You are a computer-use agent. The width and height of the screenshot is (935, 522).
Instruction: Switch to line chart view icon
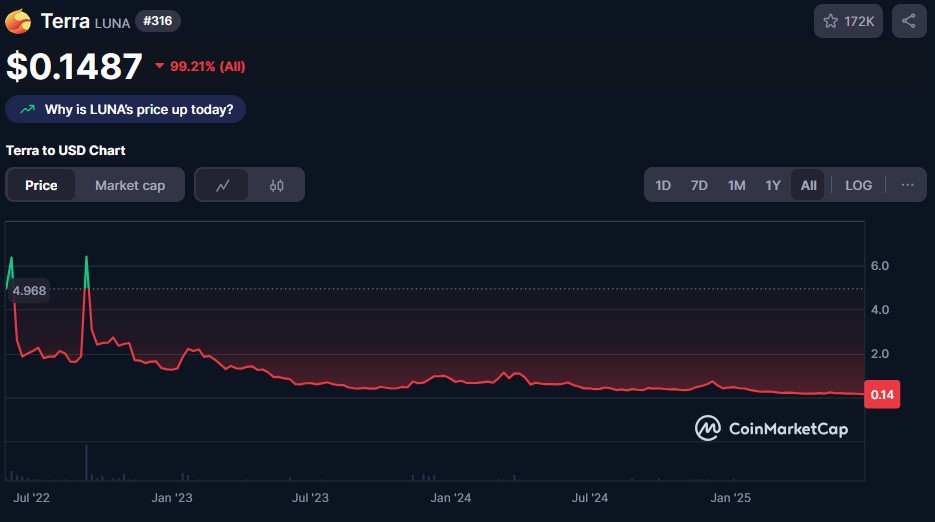[222, 186]
